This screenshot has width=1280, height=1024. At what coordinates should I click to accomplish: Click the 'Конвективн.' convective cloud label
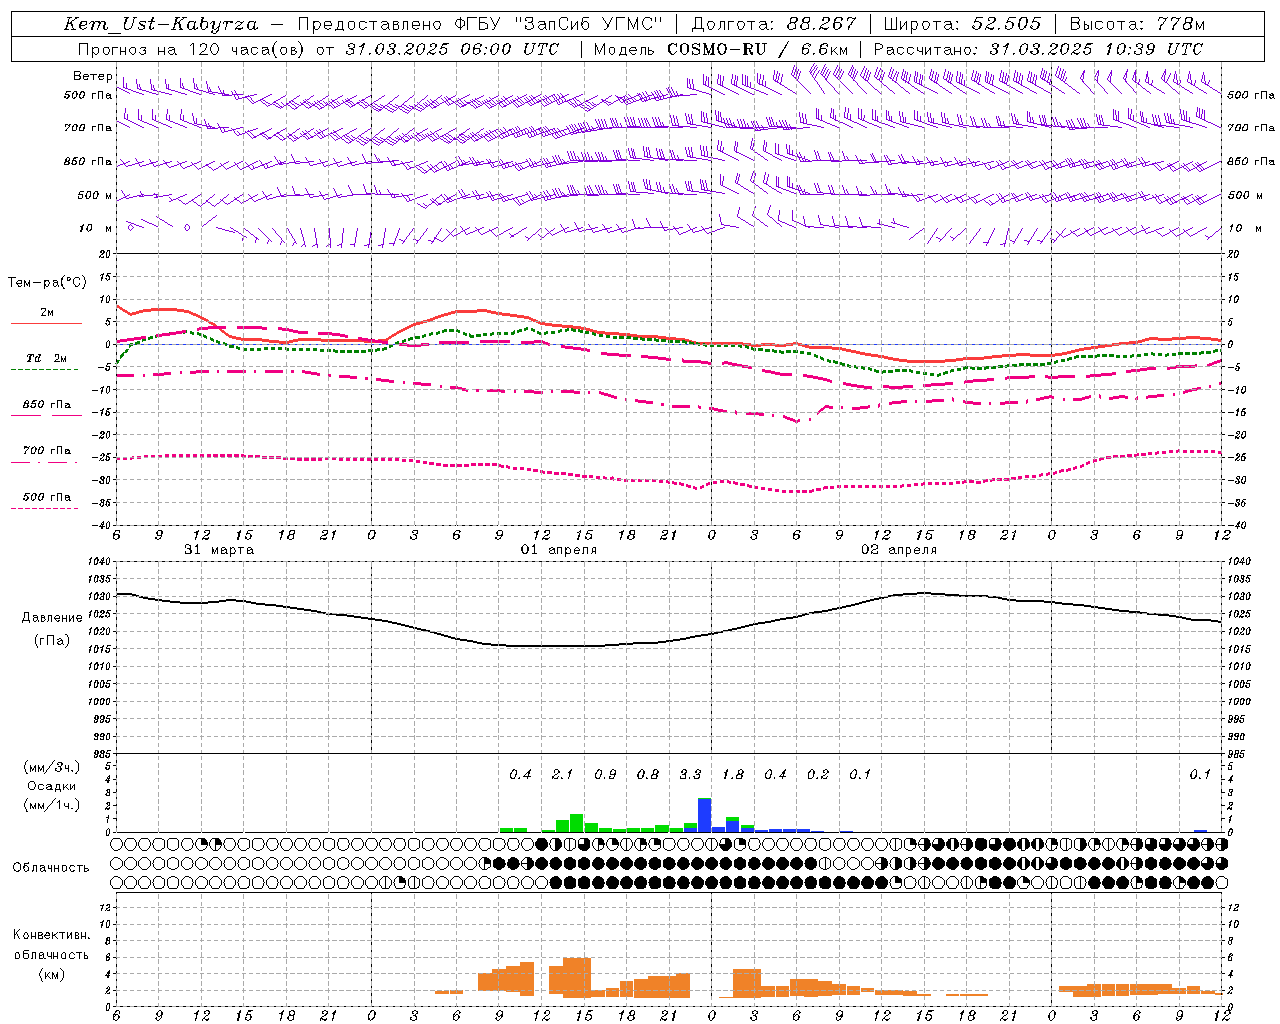point(51,935)
